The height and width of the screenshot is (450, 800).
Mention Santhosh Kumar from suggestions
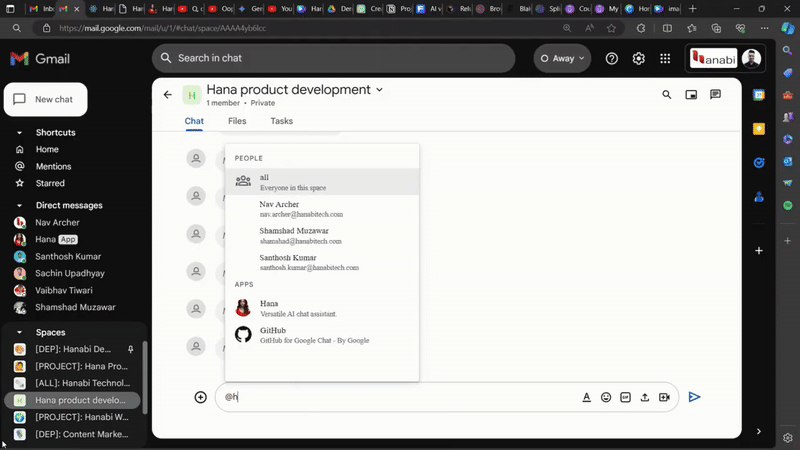[322, 262]
